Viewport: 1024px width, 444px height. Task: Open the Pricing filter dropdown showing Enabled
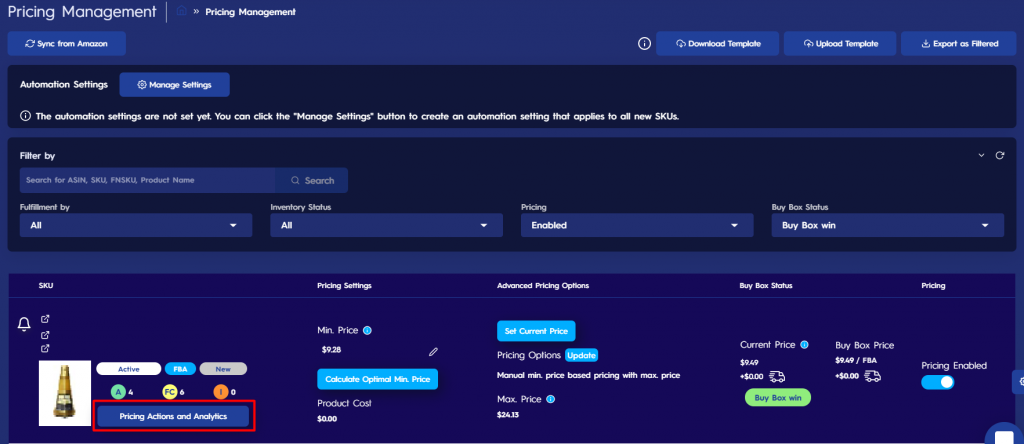click(x=637, y=225)
